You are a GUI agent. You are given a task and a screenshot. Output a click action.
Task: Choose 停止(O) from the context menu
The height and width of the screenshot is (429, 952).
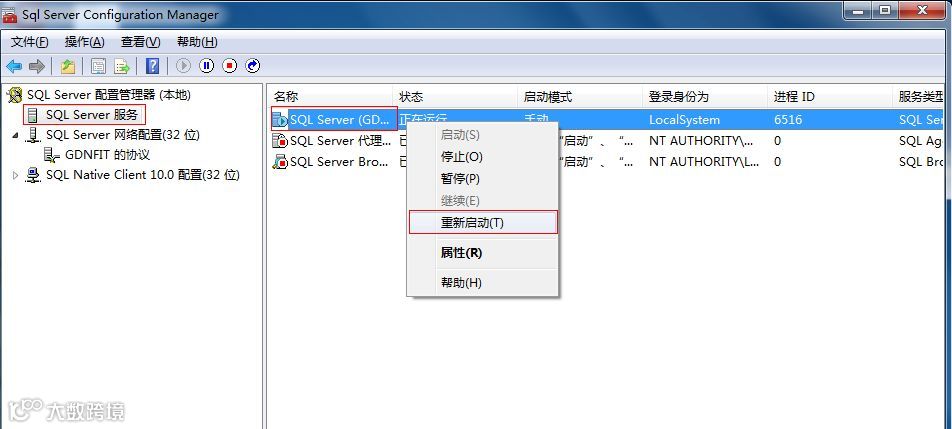pyautogui.click(x=483, y=157)
